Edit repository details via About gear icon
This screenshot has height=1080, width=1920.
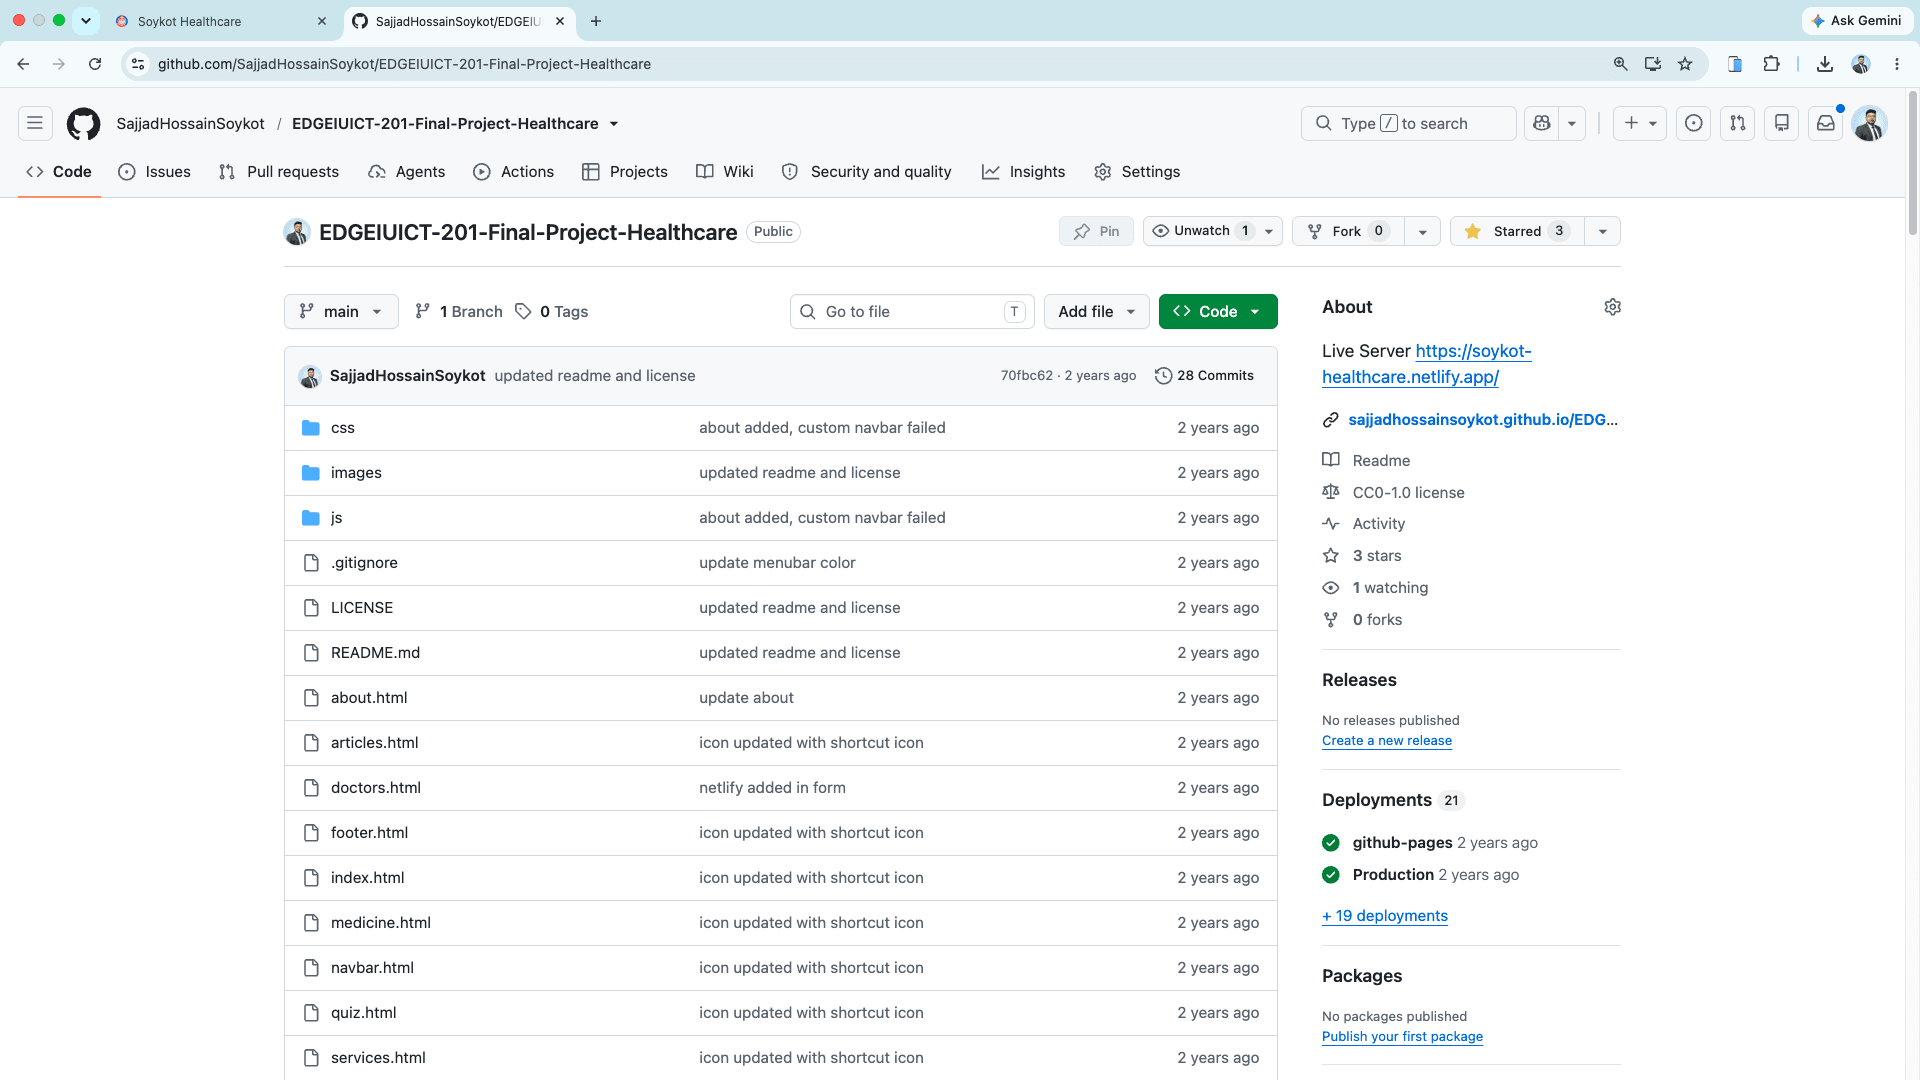[1612, 307]
